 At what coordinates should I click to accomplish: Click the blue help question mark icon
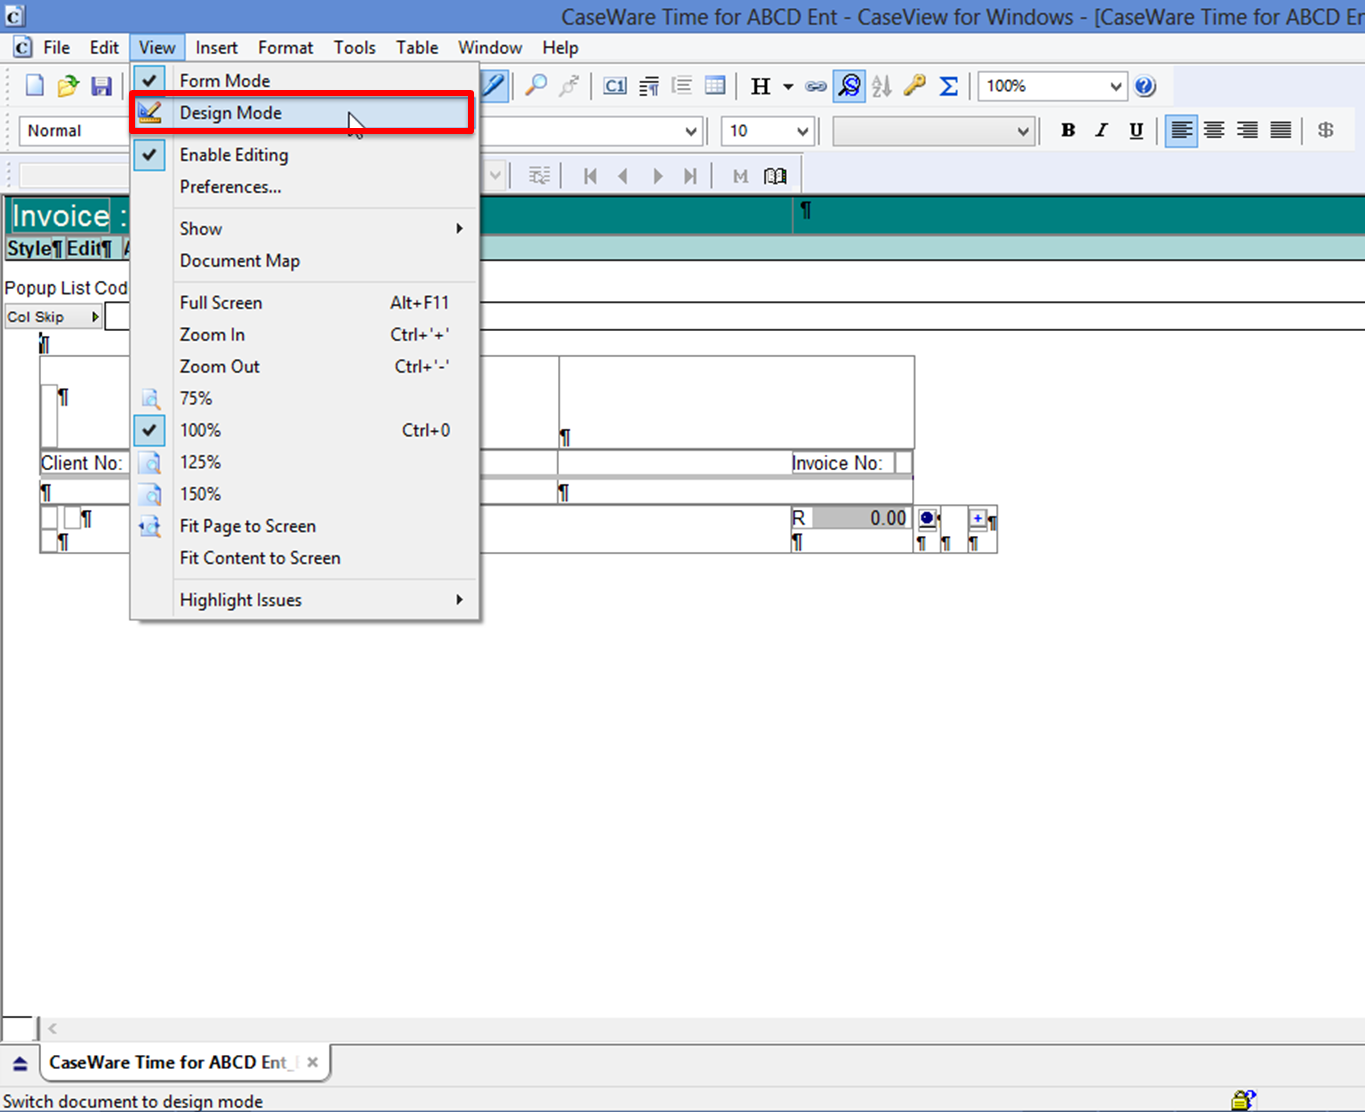click(x=1146, y=87)
